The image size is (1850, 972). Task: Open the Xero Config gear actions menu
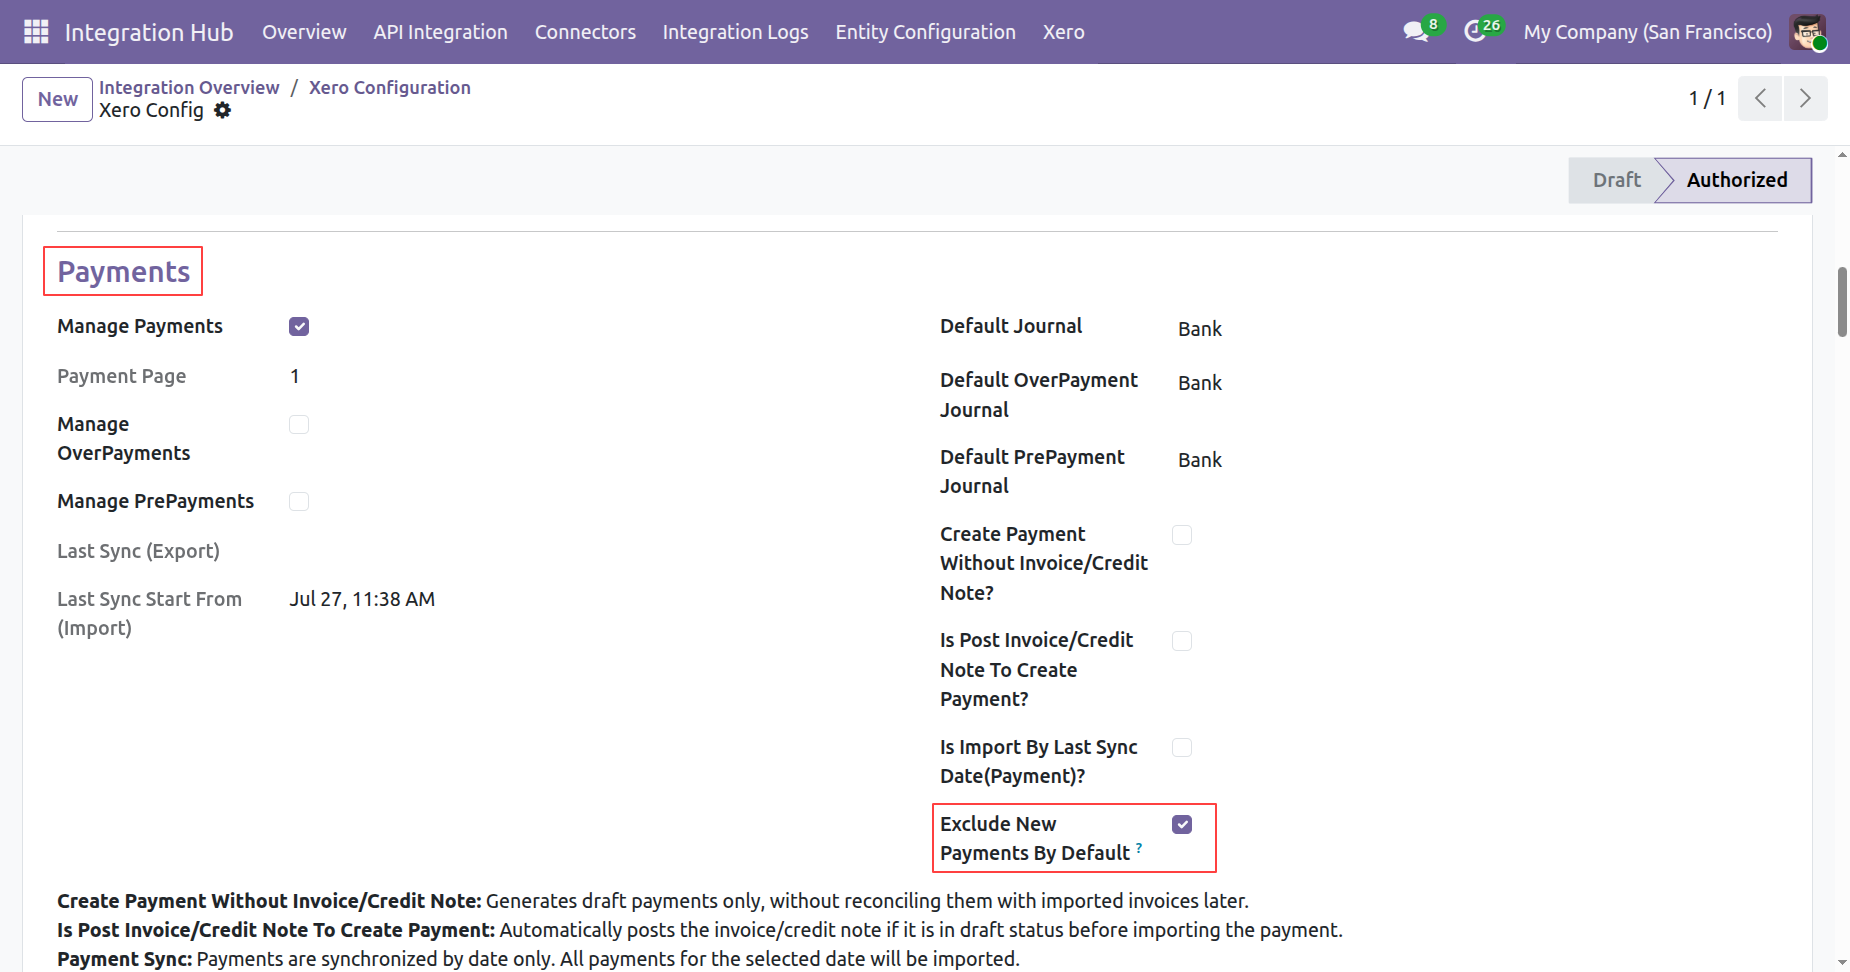(223, 110)
